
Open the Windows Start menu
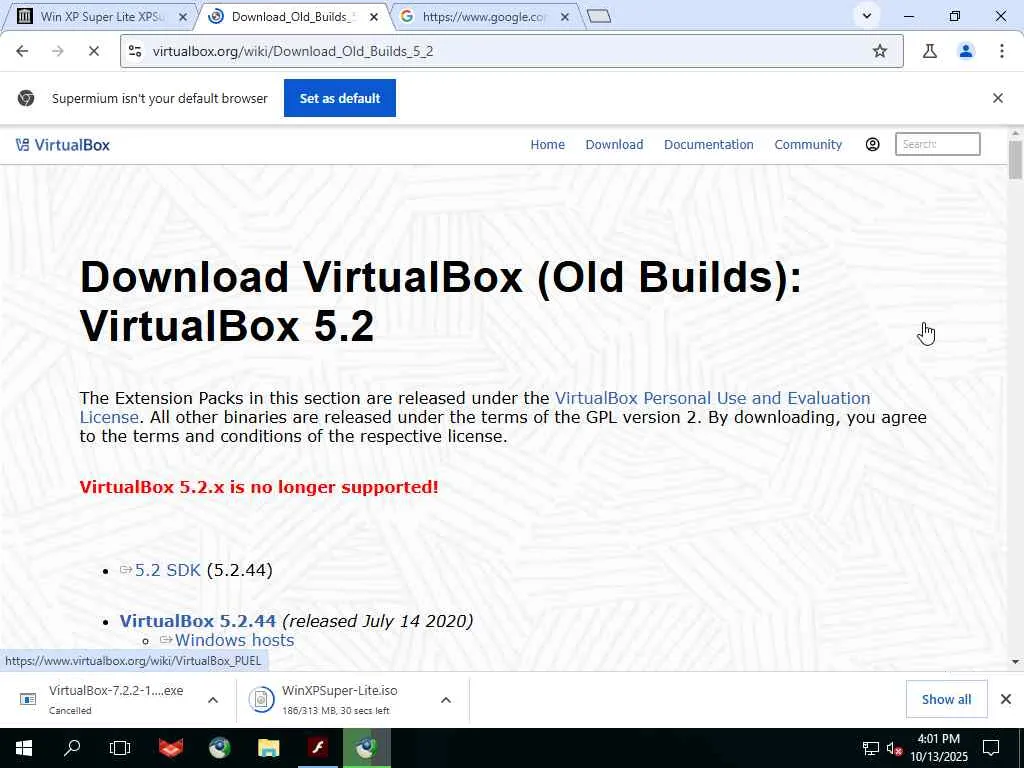(x=24, y=748)
